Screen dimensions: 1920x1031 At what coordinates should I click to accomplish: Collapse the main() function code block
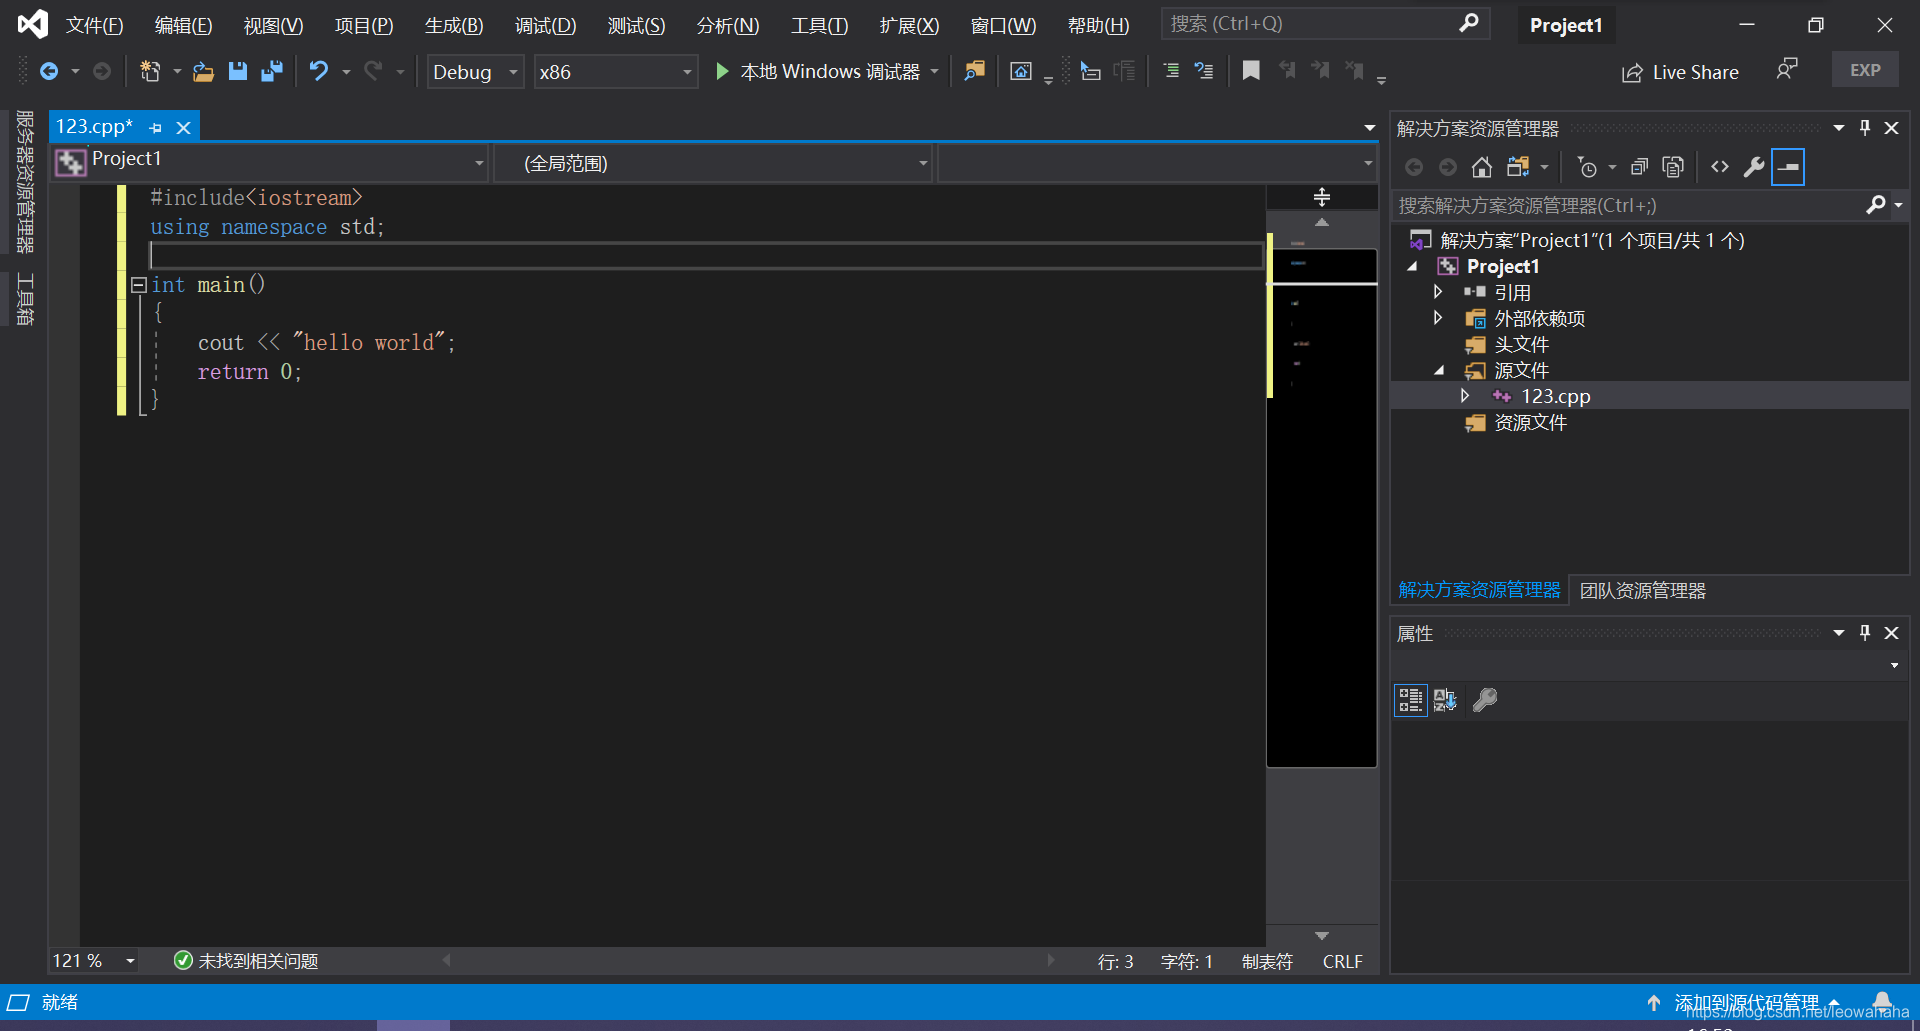[139, 285]
